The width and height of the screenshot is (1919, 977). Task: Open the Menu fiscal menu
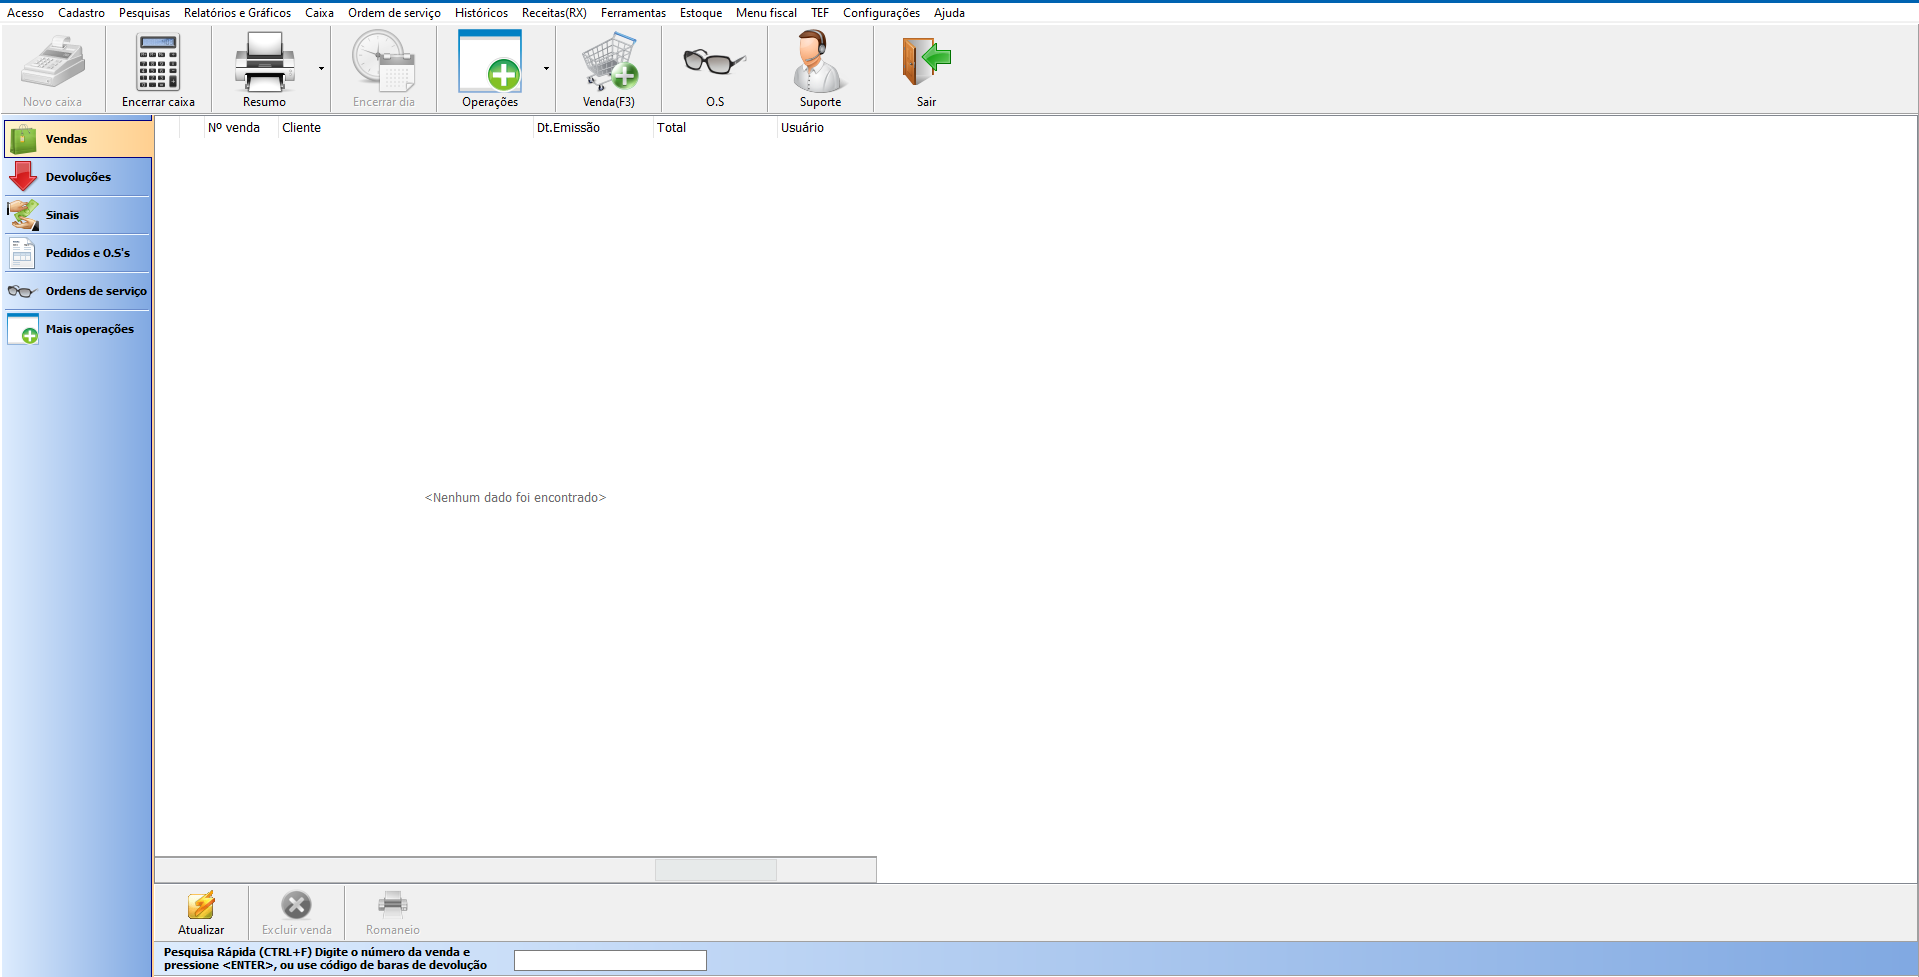tap(766, 13)
